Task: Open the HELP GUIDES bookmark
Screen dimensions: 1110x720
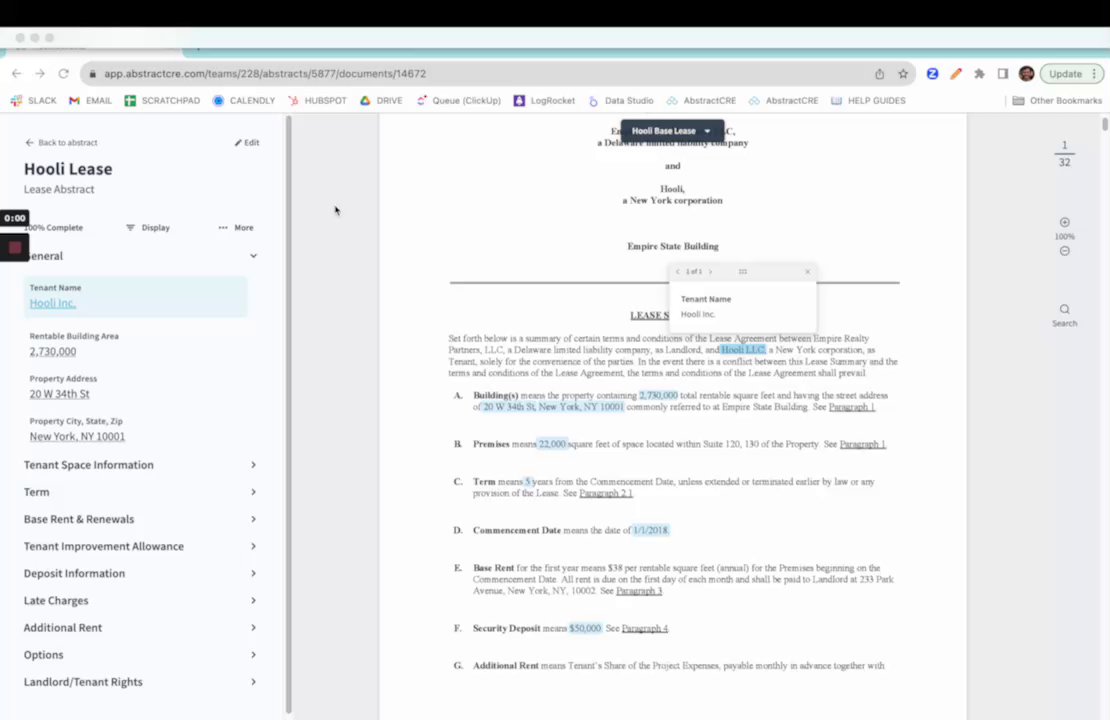Action: [868, 101]
